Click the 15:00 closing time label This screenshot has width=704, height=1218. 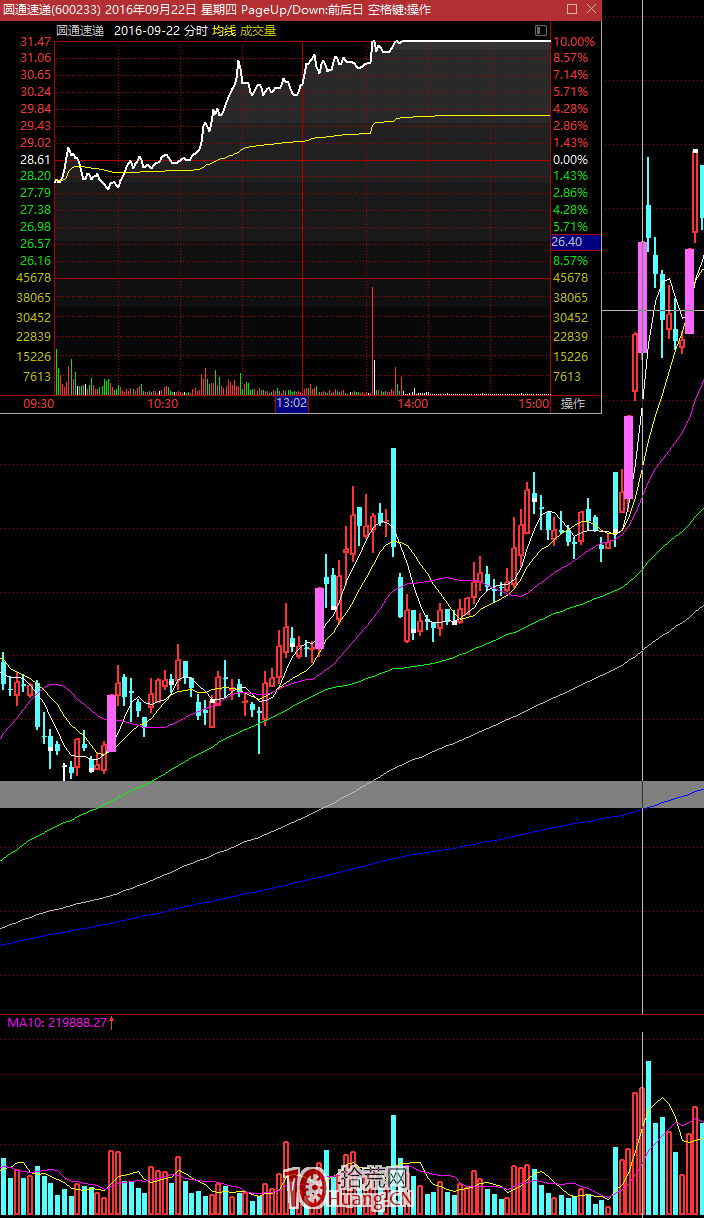(x=535, y=404)
